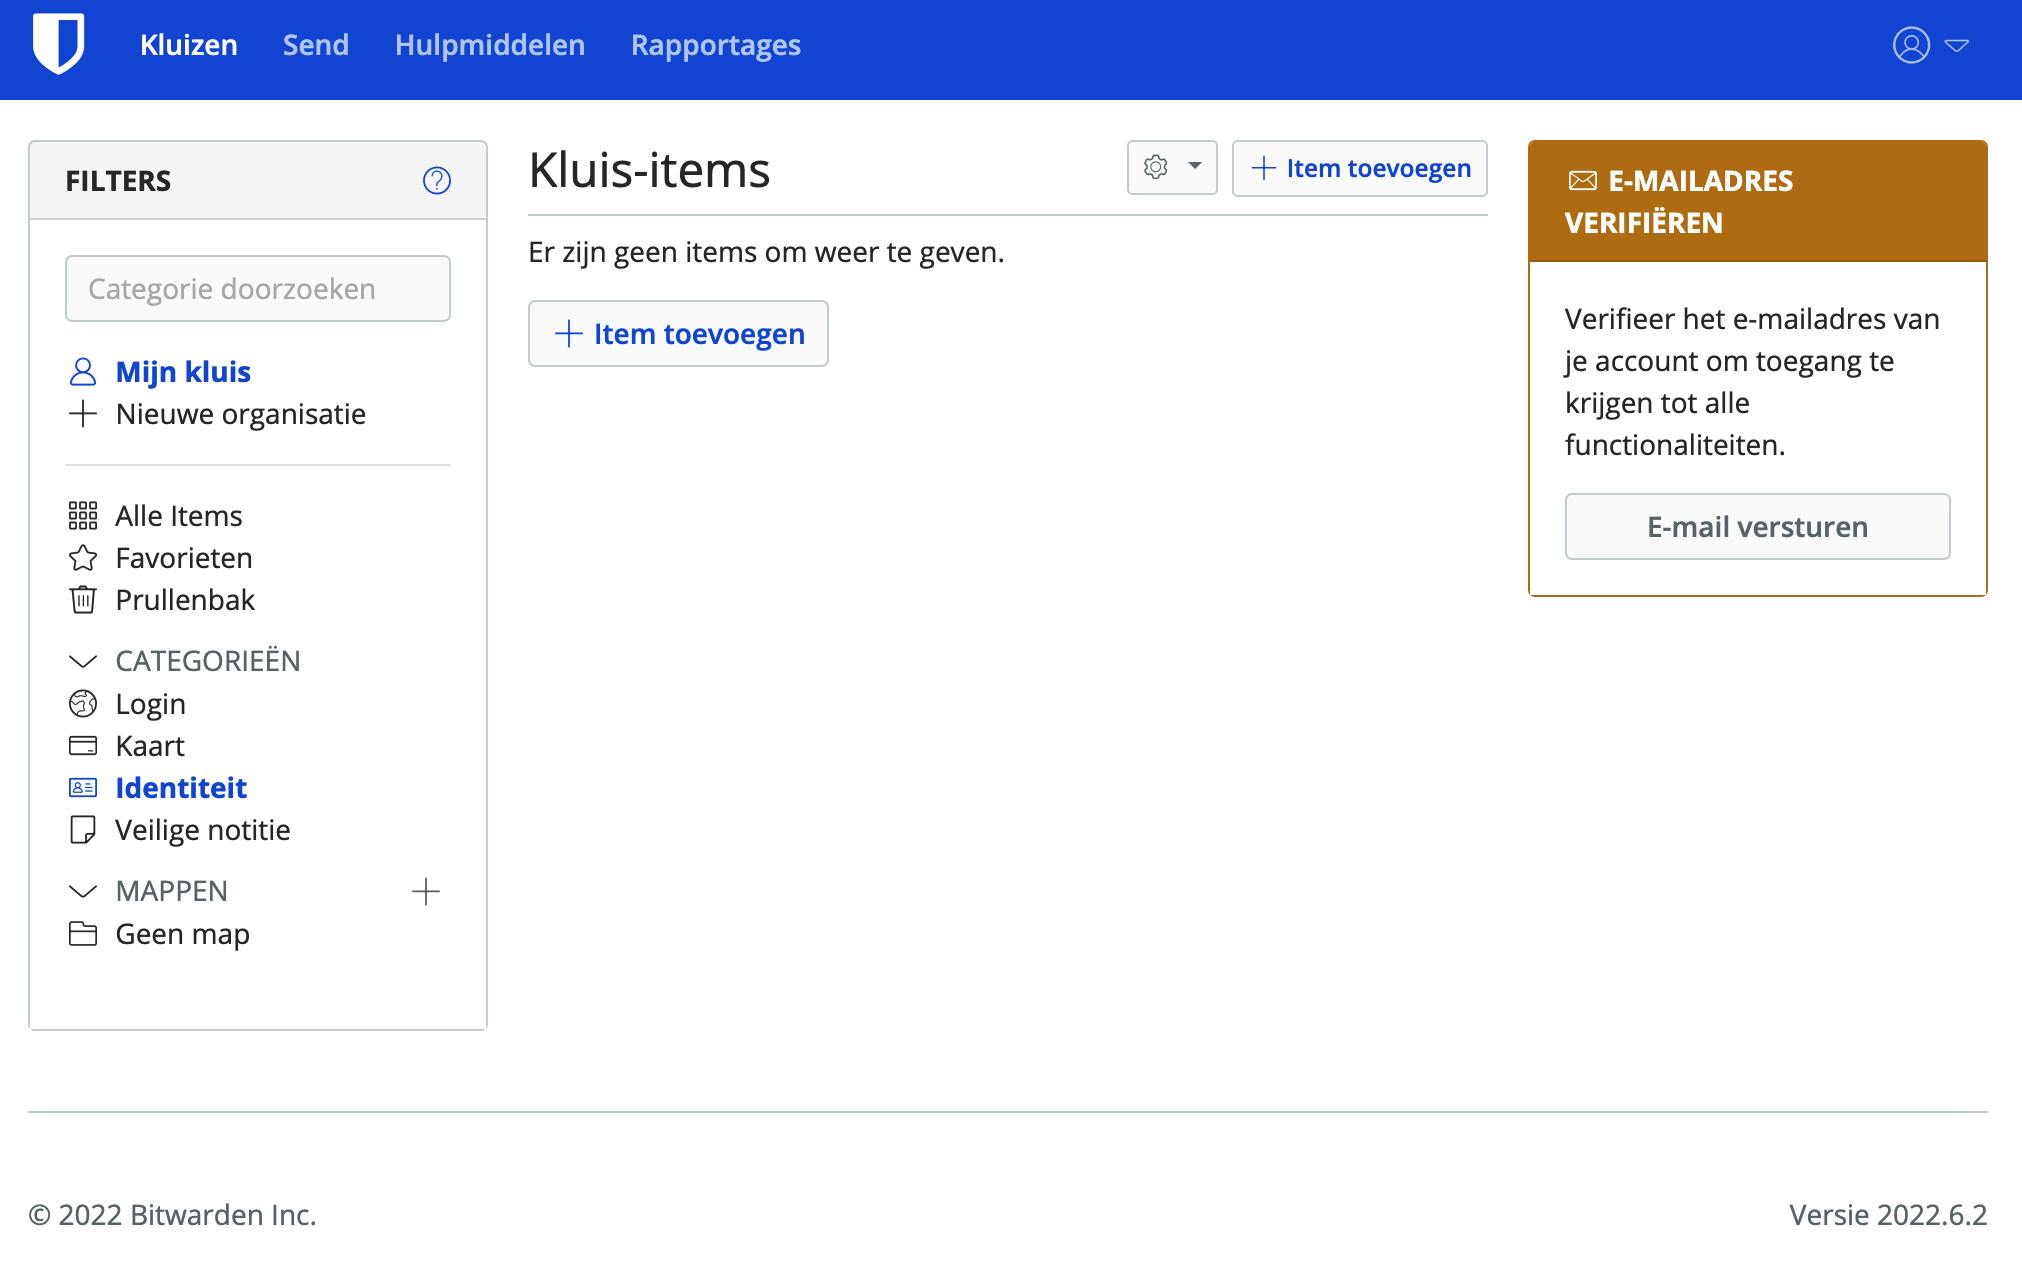This screenshot has width=2022, height=1274.
Task: Click the E-mail versturen button
Action: pyautogui.click(x=1757, y=527)
